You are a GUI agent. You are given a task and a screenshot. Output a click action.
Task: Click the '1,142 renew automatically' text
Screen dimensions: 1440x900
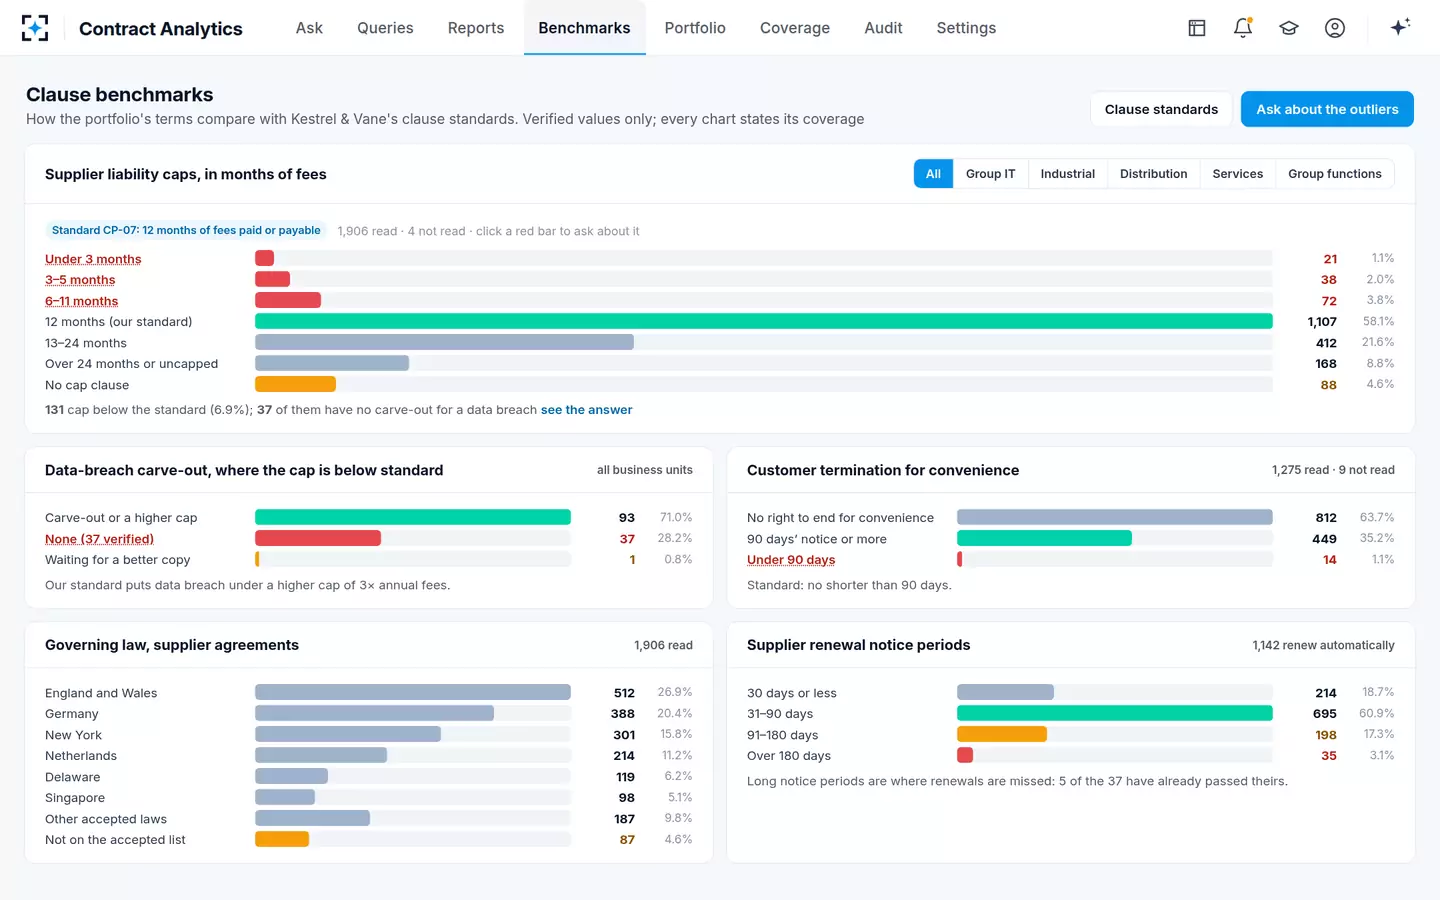tap(1323, 646)
